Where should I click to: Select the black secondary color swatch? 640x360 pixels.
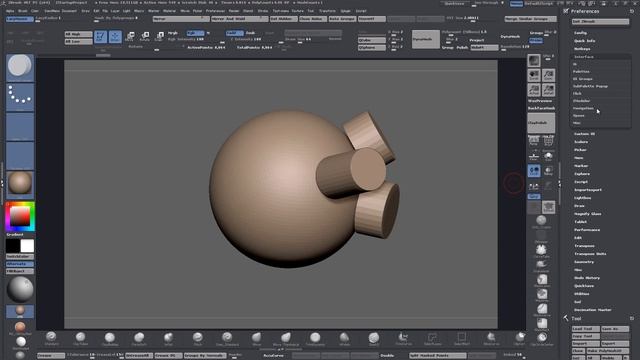(13, 246)
